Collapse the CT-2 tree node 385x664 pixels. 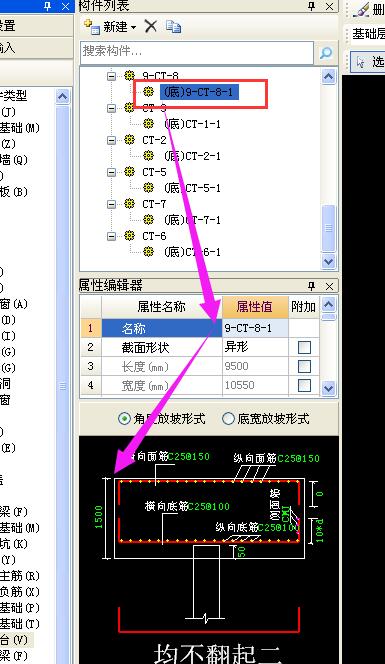coord(111,140)
